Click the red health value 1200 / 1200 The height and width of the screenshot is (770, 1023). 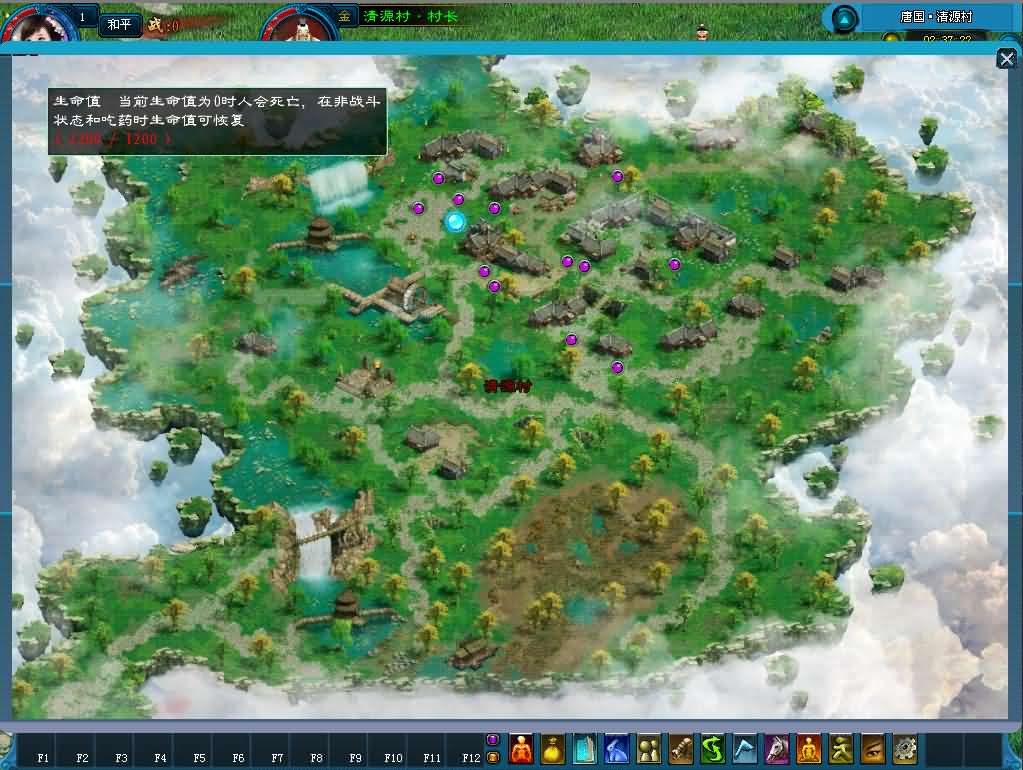coord(113,139)
